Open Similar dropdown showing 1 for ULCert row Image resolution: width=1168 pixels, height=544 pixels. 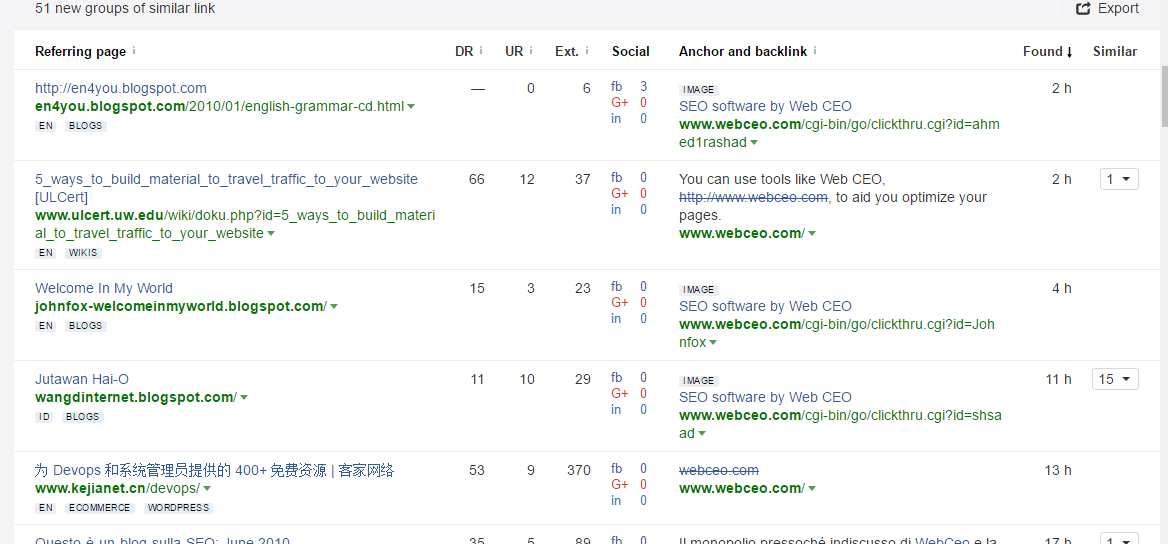coord(1119,179)
